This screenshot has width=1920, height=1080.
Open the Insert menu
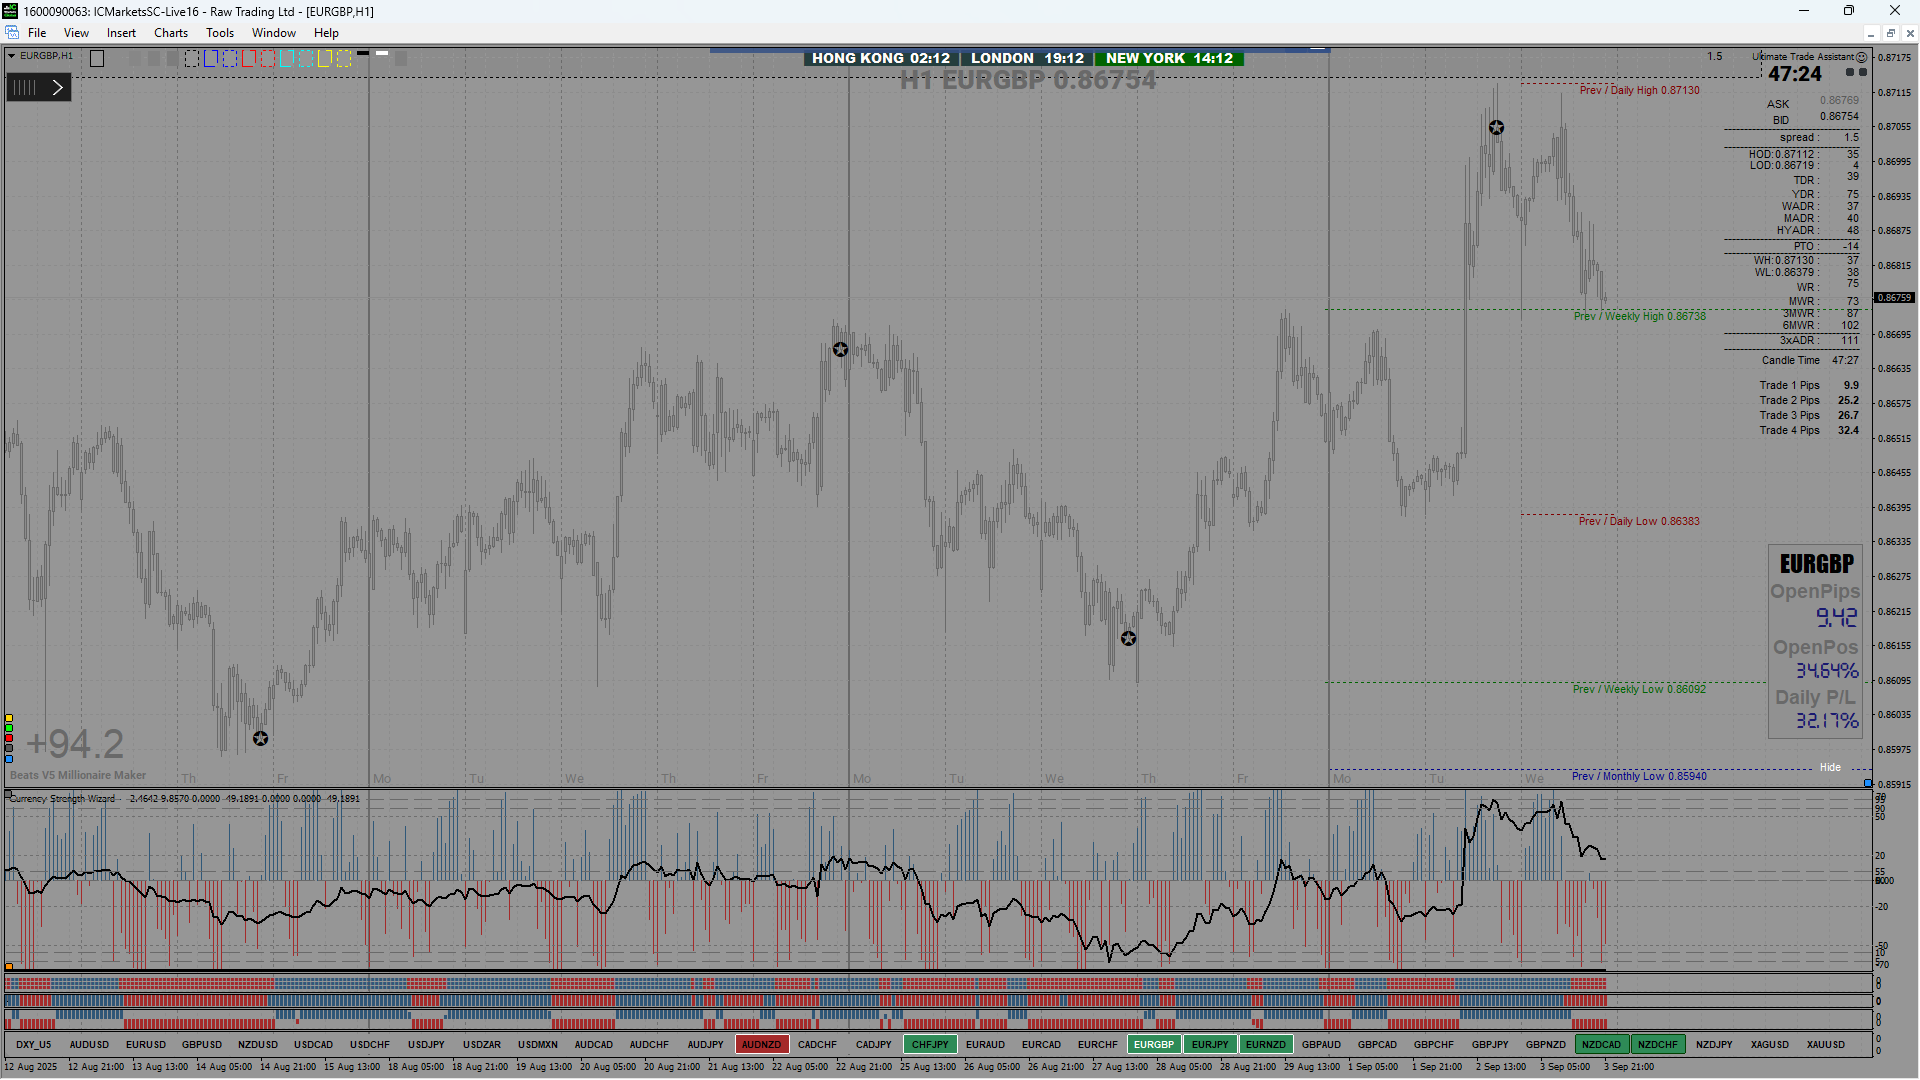click(121, 33)
